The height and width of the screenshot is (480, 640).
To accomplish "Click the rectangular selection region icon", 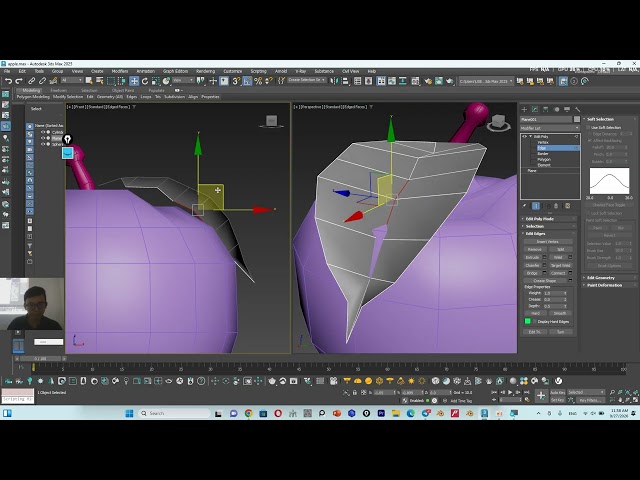I will pyautogui.click(x=111, y=81).
